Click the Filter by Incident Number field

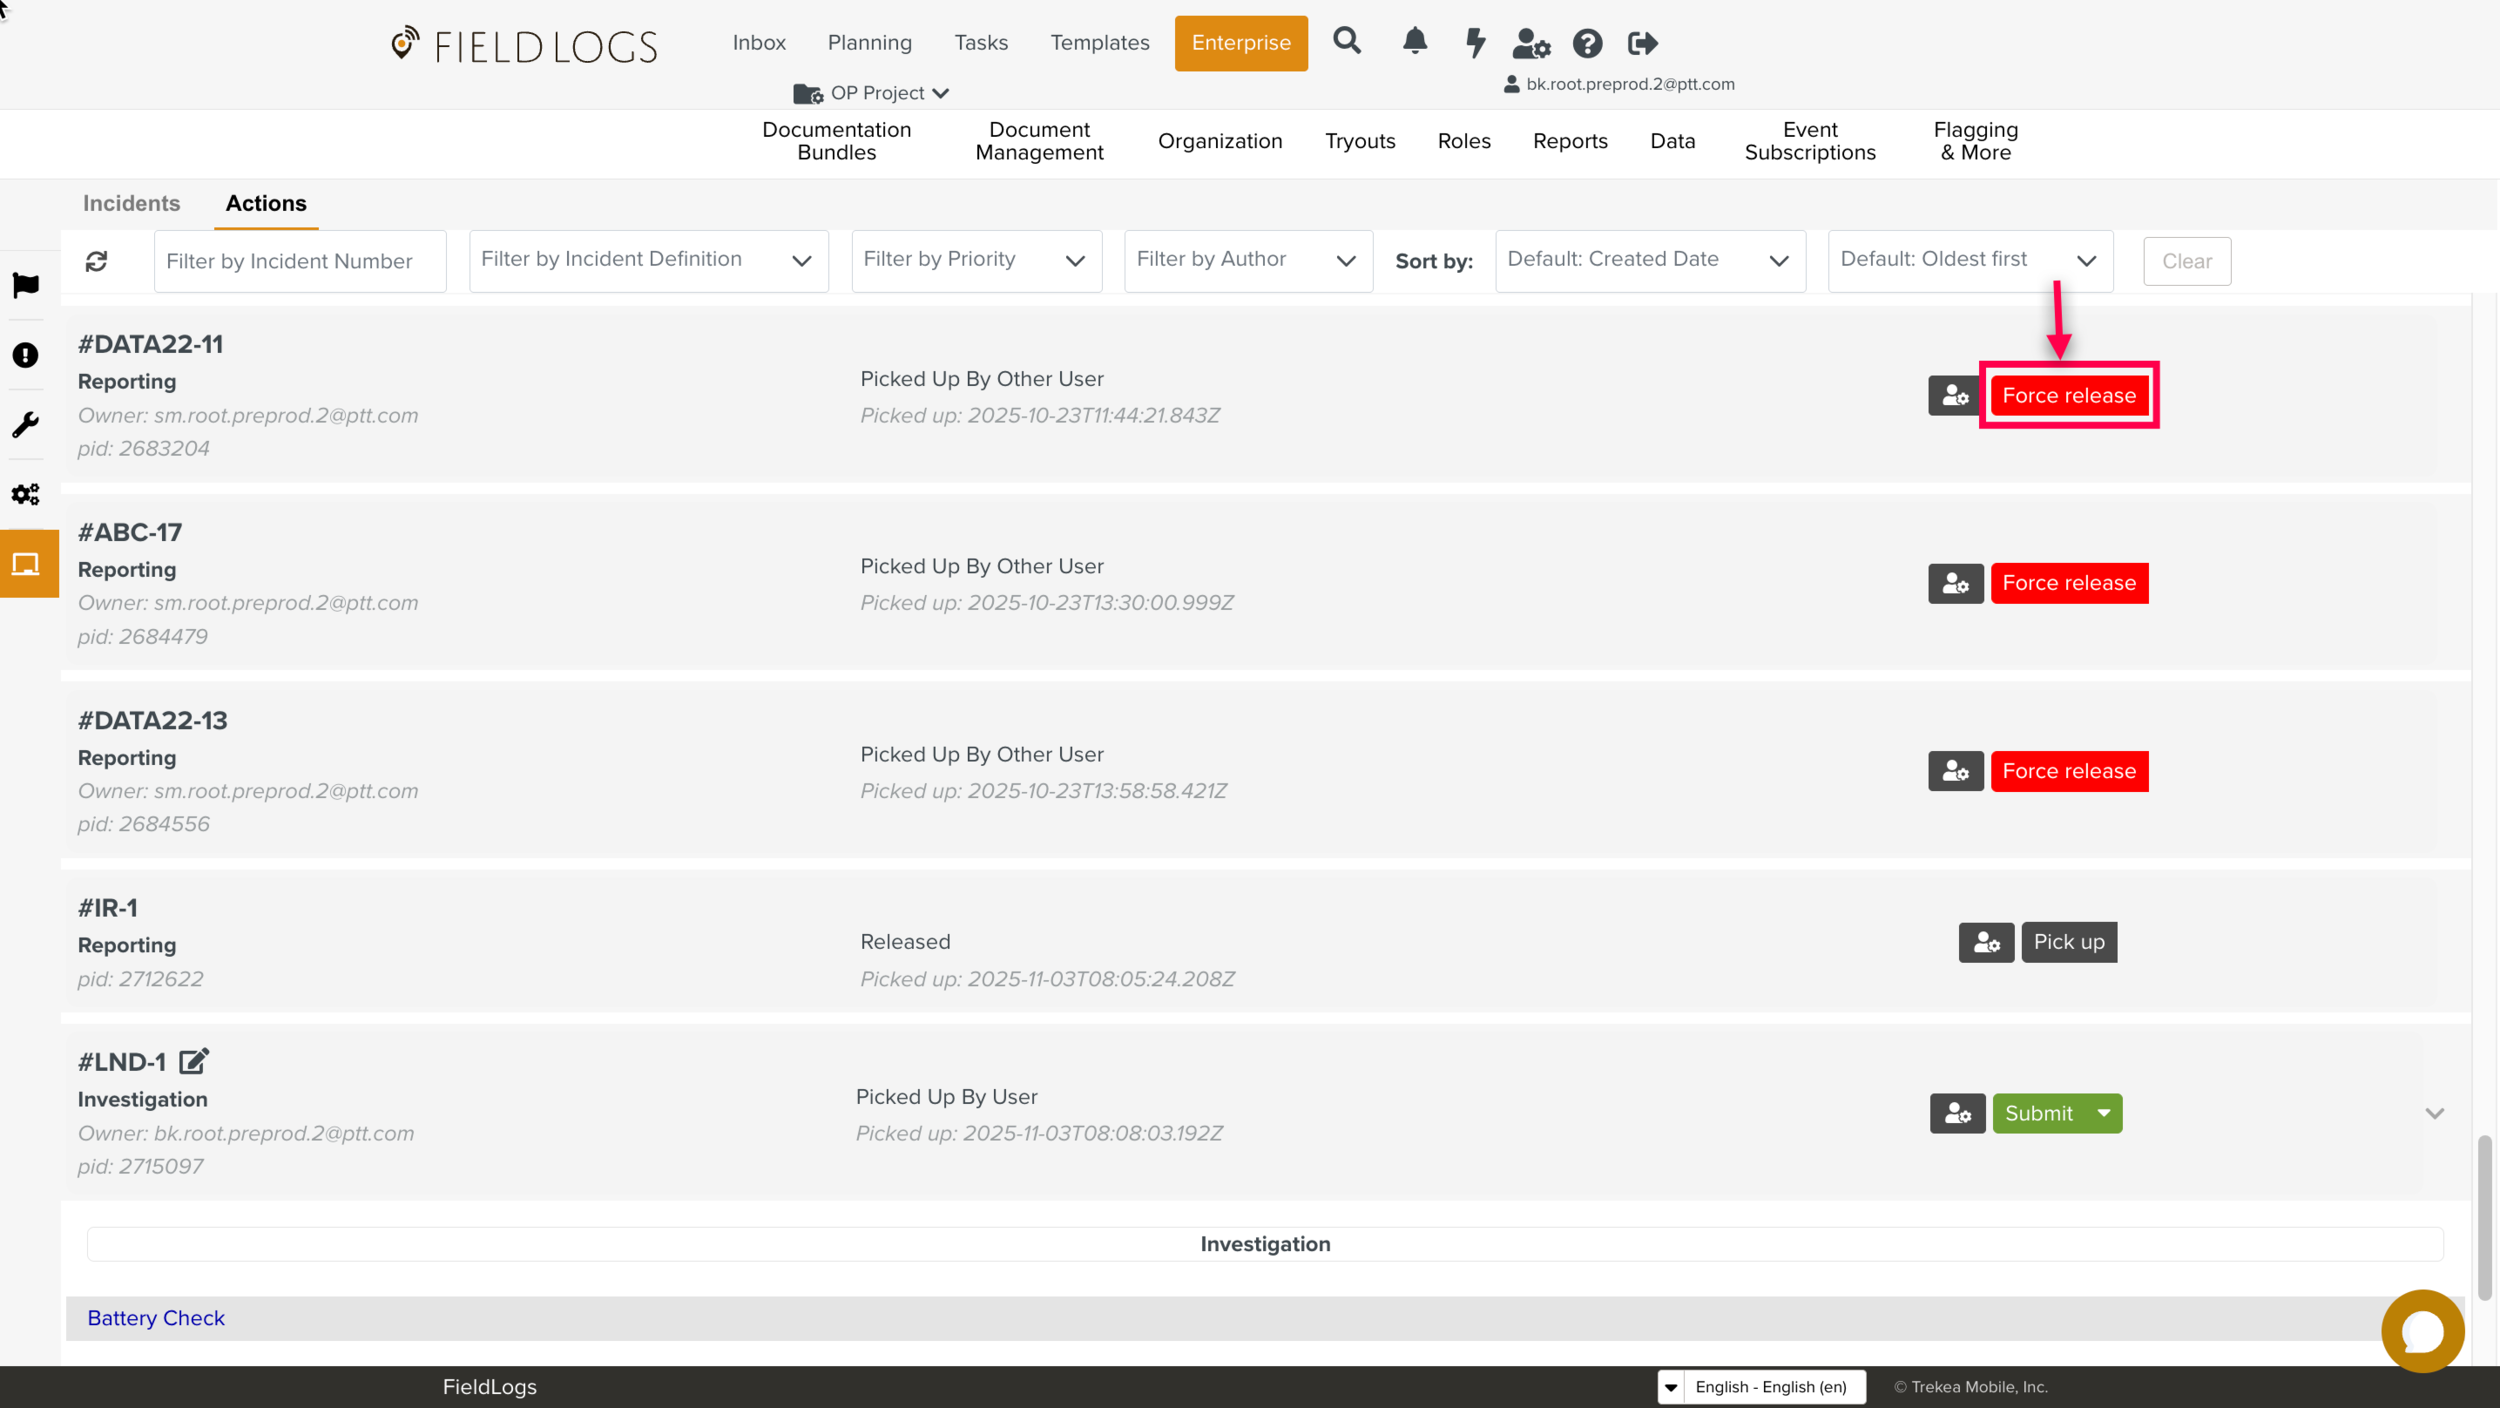click(x=300, y=261)
